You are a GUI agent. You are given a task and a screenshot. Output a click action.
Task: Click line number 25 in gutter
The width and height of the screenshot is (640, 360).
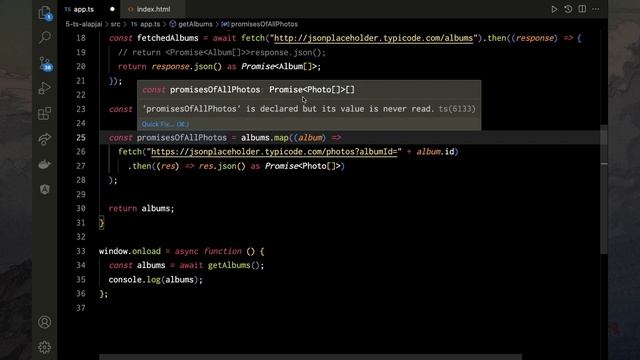[81, 138]
